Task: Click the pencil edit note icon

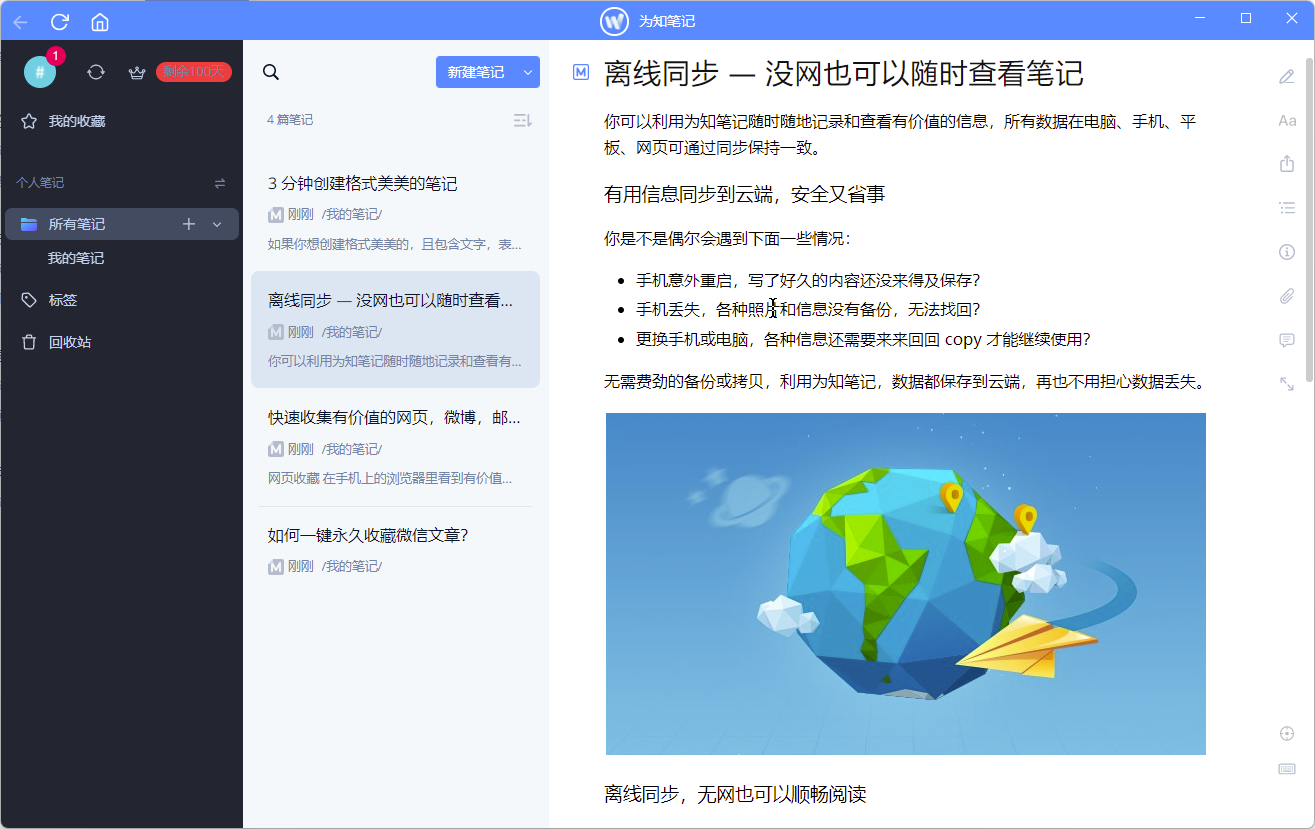Action: [1287, 77]
